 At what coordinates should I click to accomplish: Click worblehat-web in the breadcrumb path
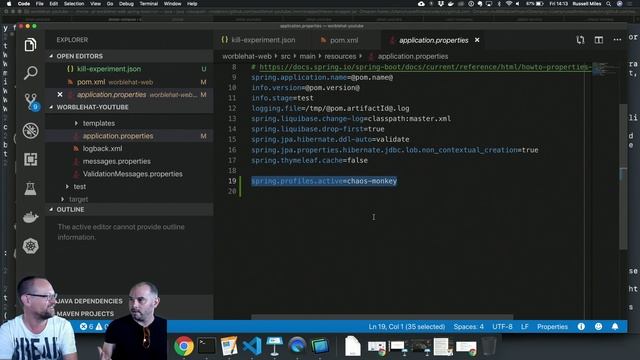coord(247,56)
